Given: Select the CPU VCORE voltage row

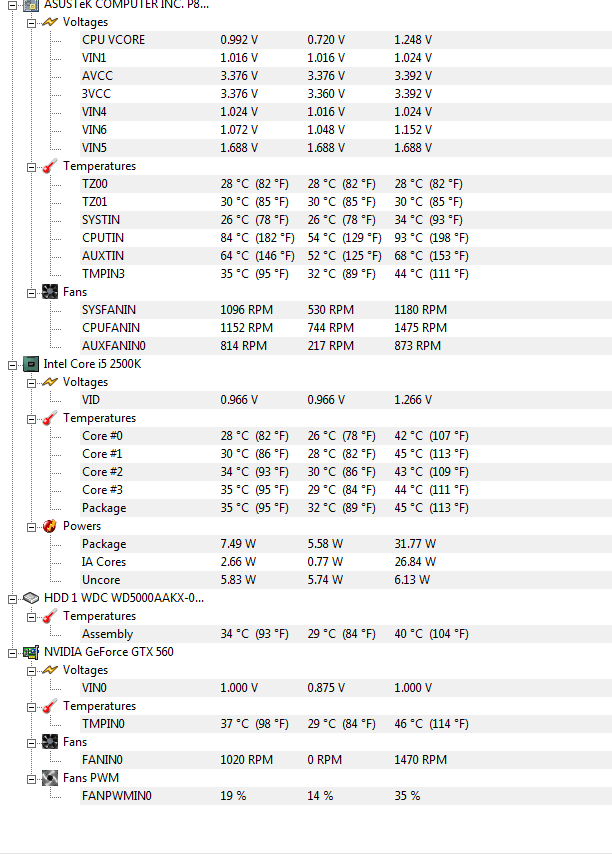Looking at the screenshot, I should (x=346, y=40).
